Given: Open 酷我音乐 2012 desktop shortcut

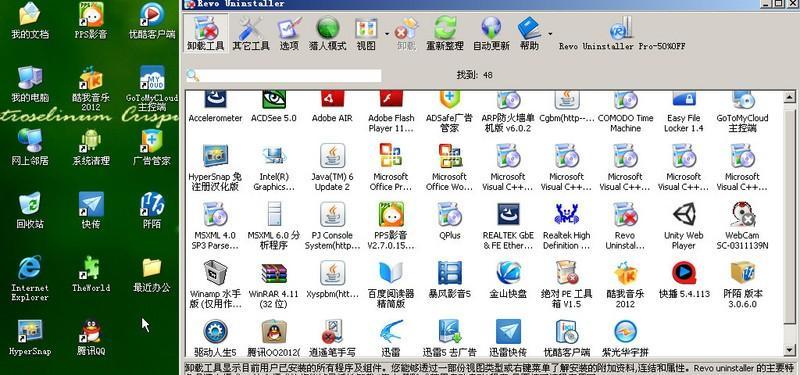Looking at the screenshot, I should tap(91, 89).
